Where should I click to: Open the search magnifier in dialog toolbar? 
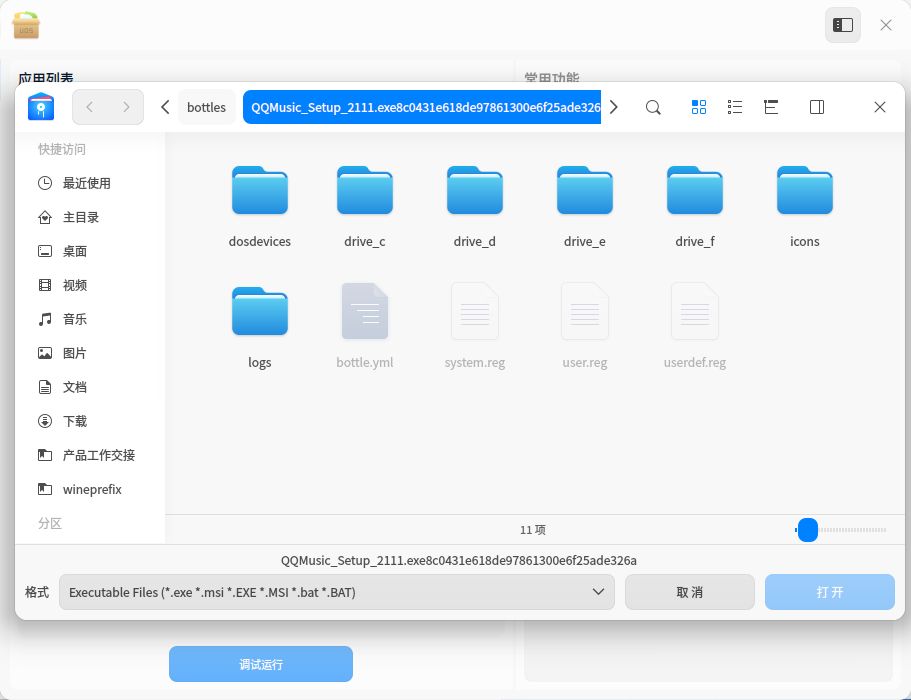[x=653, y=107]
